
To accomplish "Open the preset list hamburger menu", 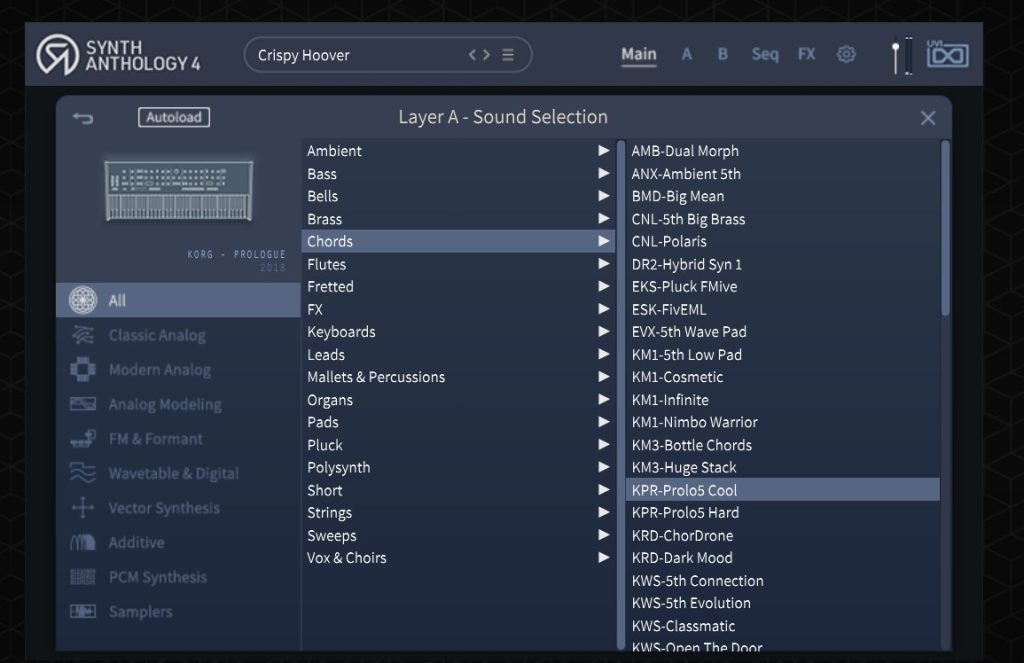I will [508, 55].
